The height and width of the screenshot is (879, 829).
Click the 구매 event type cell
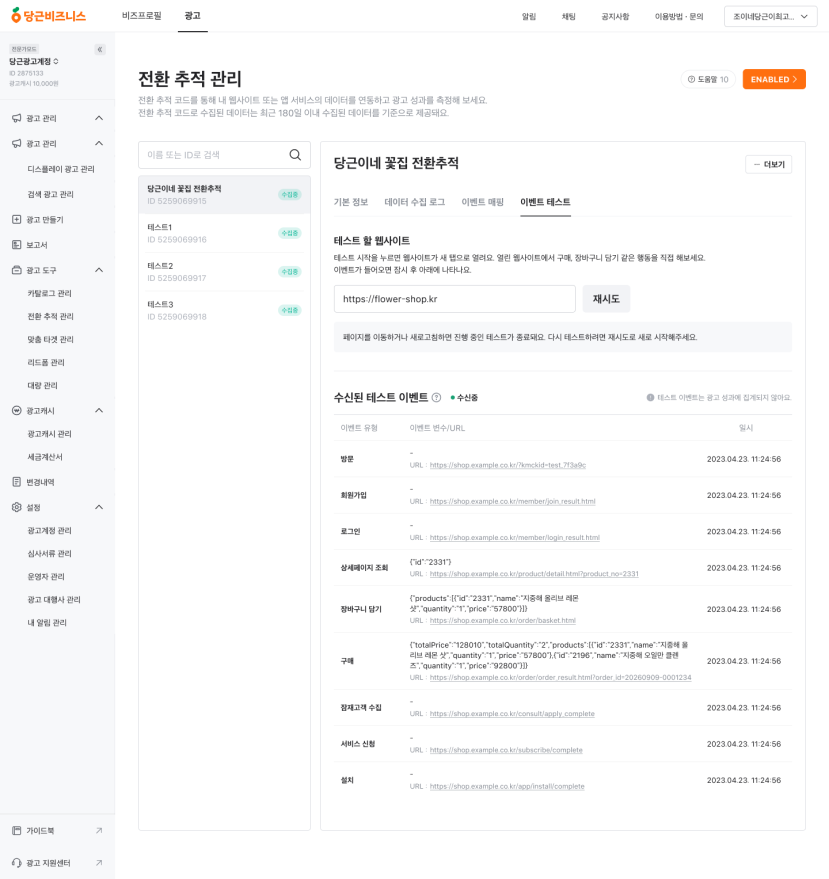[x=347, y=661]
